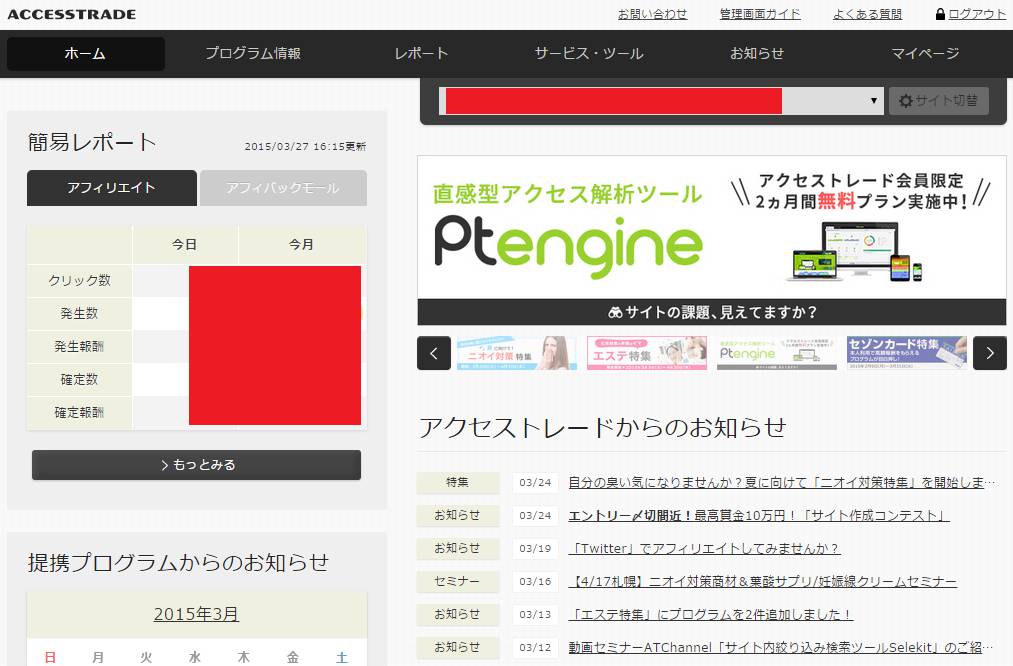Click the 今日 column header

(185, 245)
